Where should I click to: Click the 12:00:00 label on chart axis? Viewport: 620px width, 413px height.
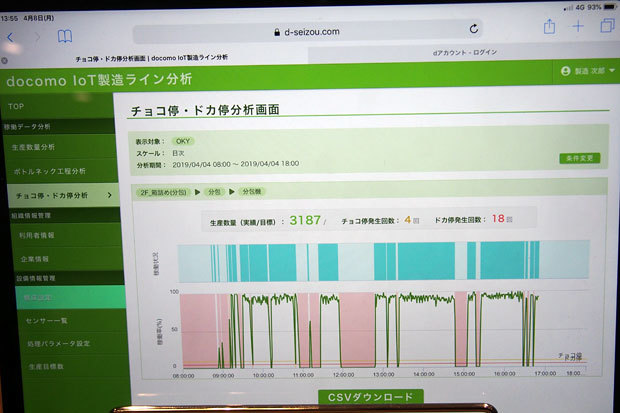tap(344, 375)
